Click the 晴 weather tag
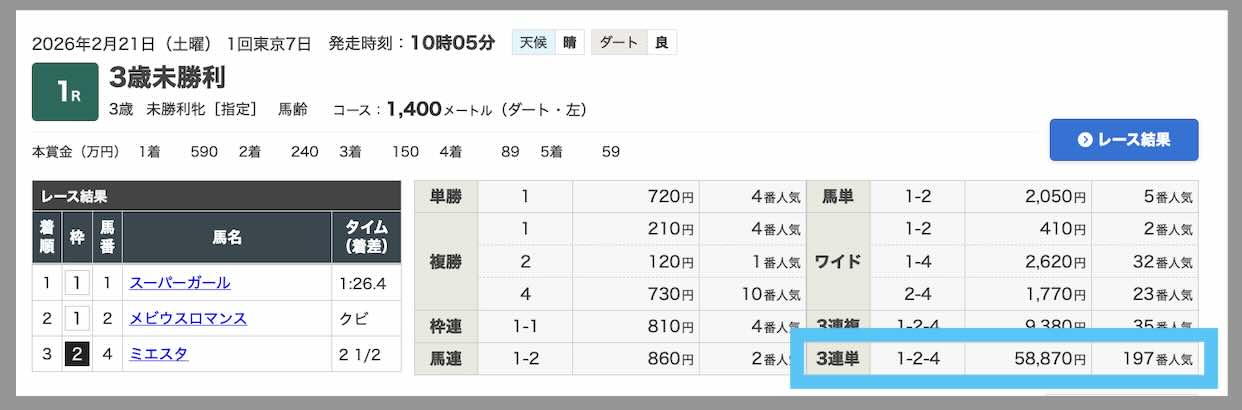 pos(568,43)
